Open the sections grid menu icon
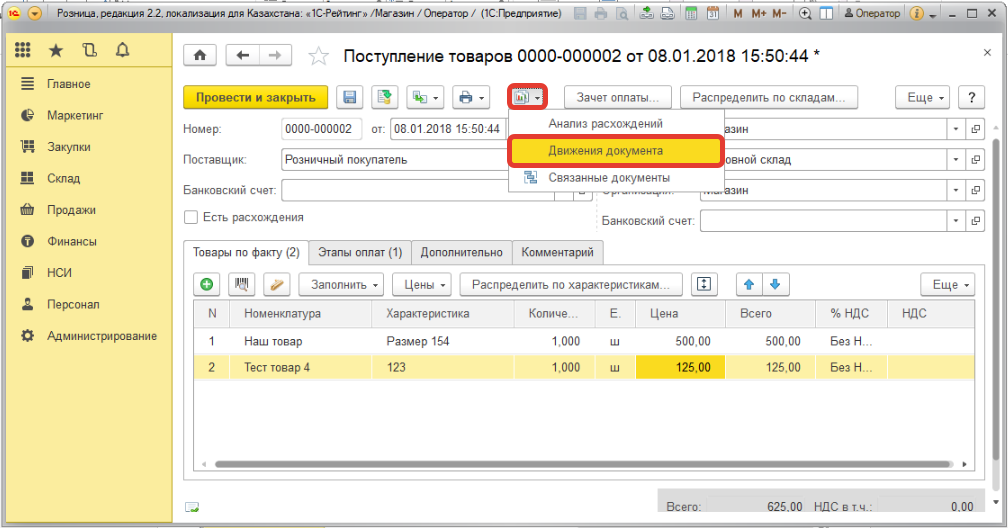This screenshot has width=1008, height=528. (23, 50)
